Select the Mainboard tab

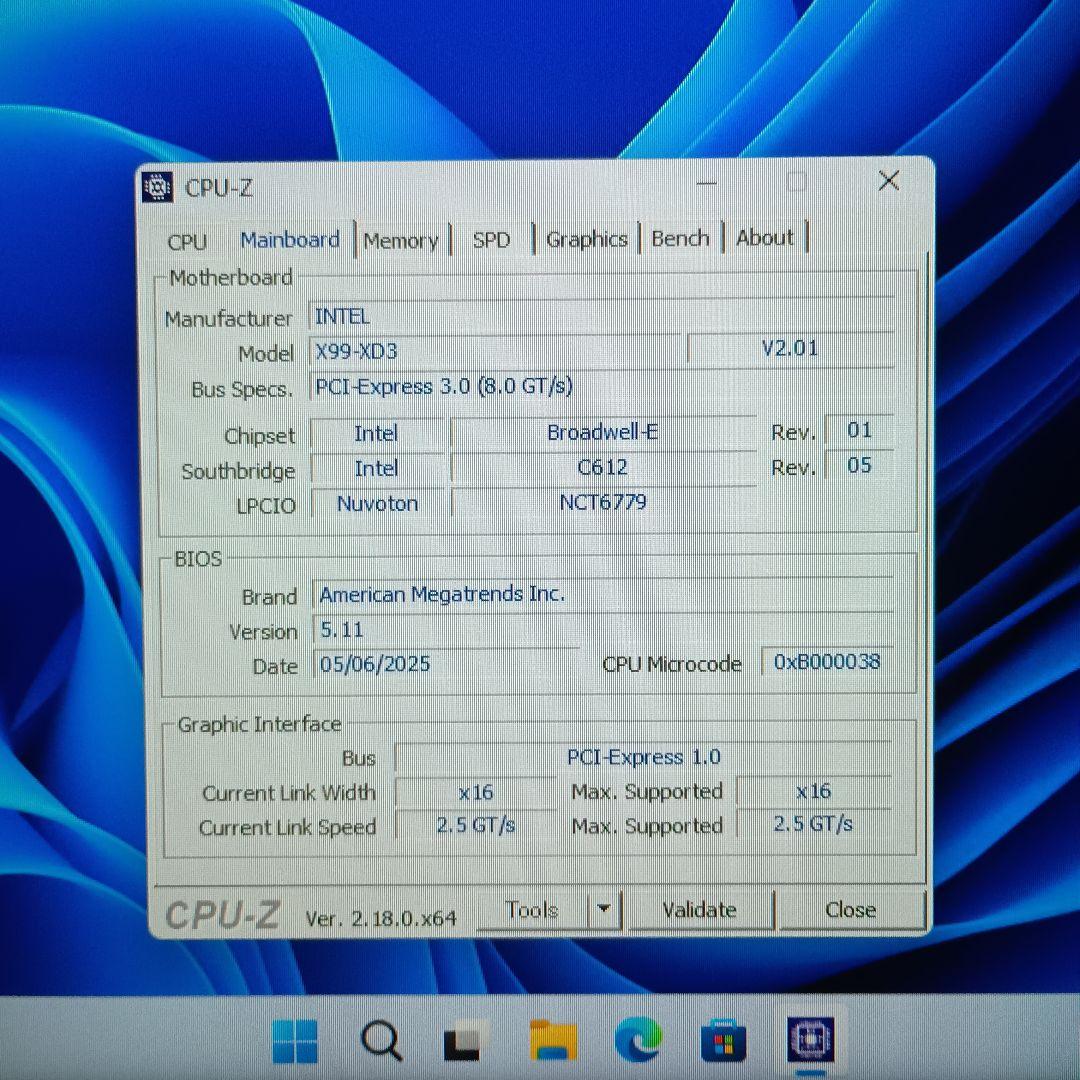(290, 240)
